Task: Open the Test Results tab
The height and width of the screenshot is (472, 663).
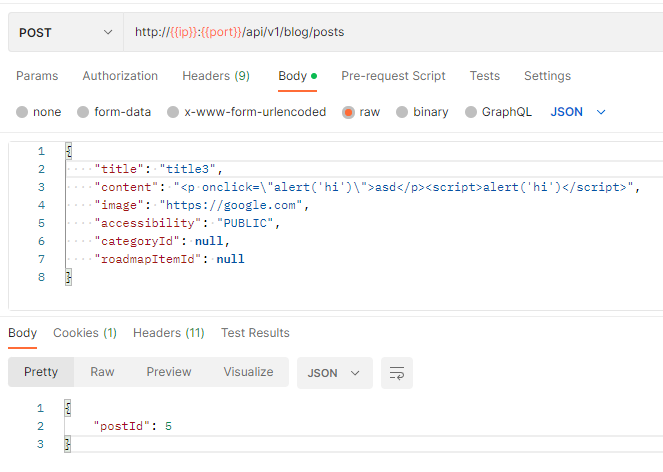Action: point(255,333)
